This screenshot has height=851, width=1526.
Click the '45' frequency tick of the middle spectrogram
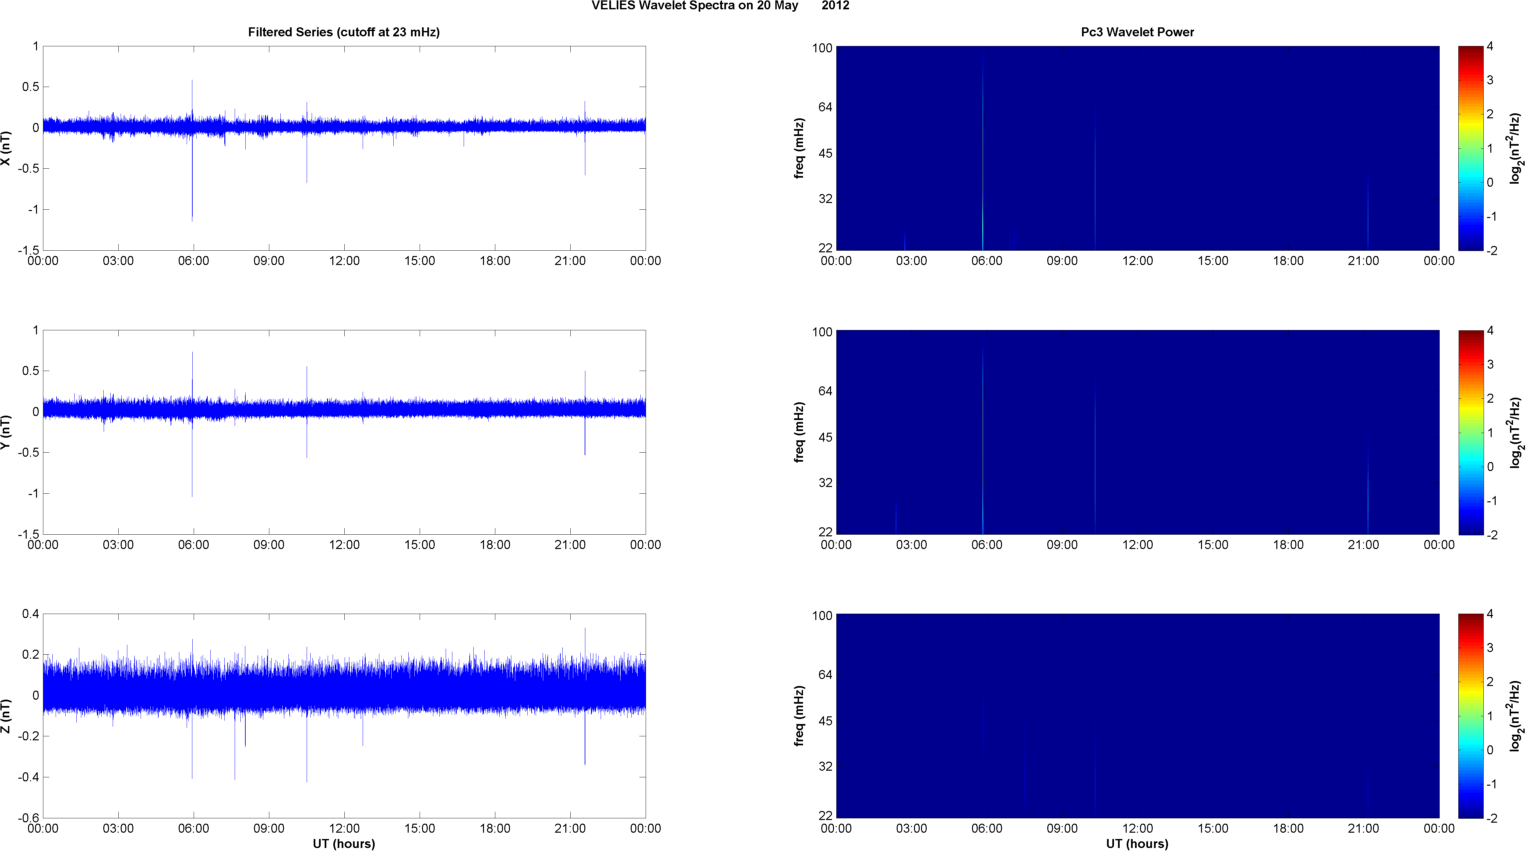[825, 437]
